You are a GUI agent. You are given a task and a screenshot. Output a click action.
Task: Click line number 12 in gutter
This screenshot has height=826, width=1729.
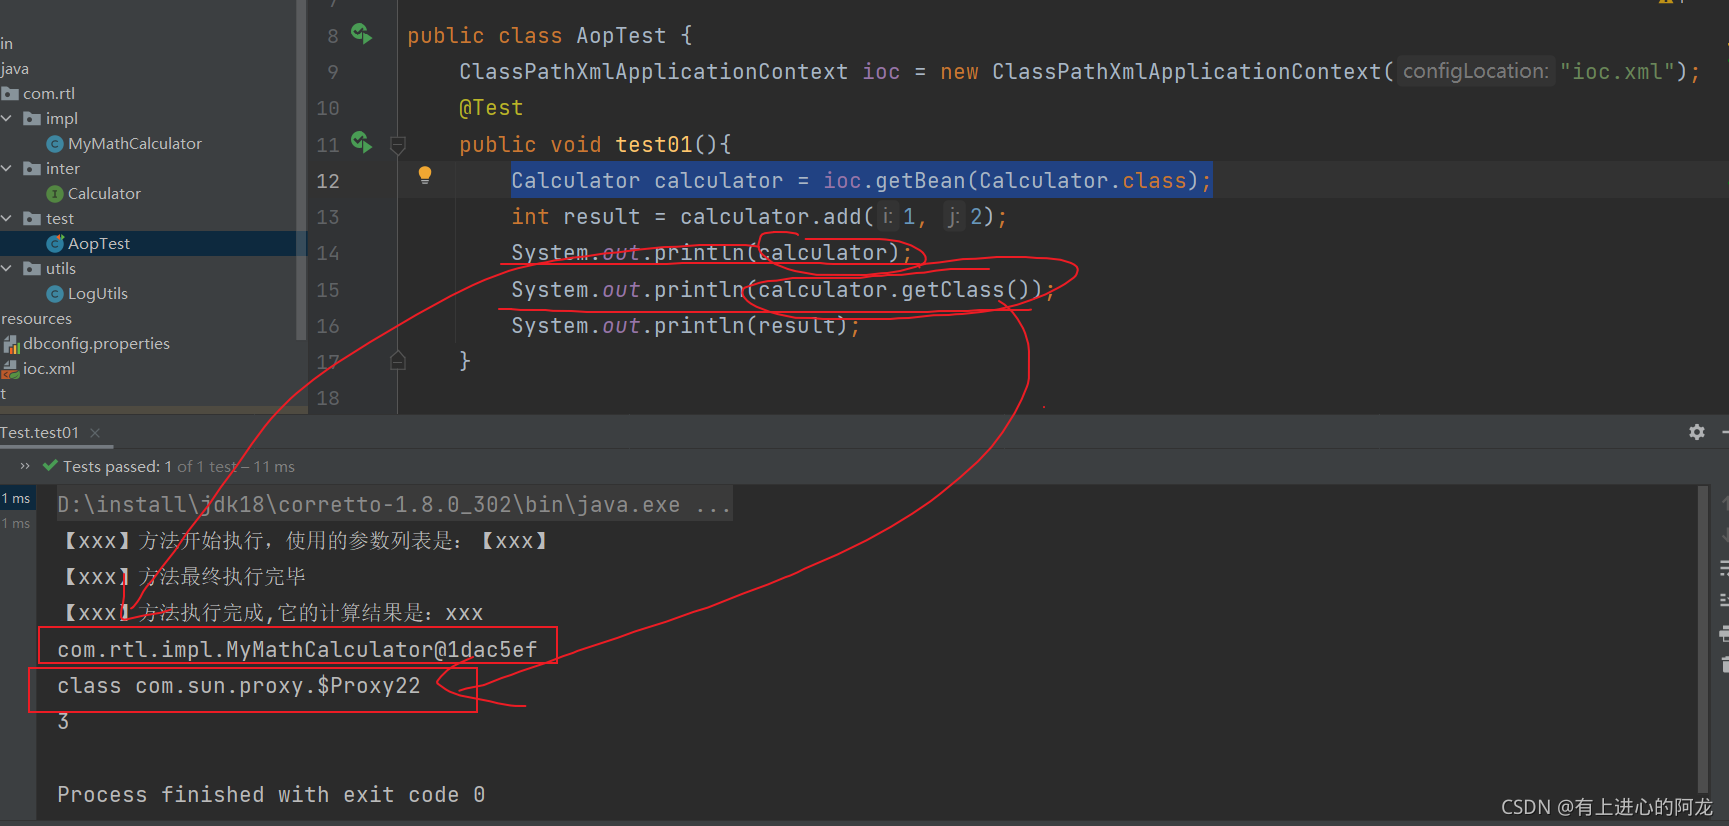(x=328, y=181)
